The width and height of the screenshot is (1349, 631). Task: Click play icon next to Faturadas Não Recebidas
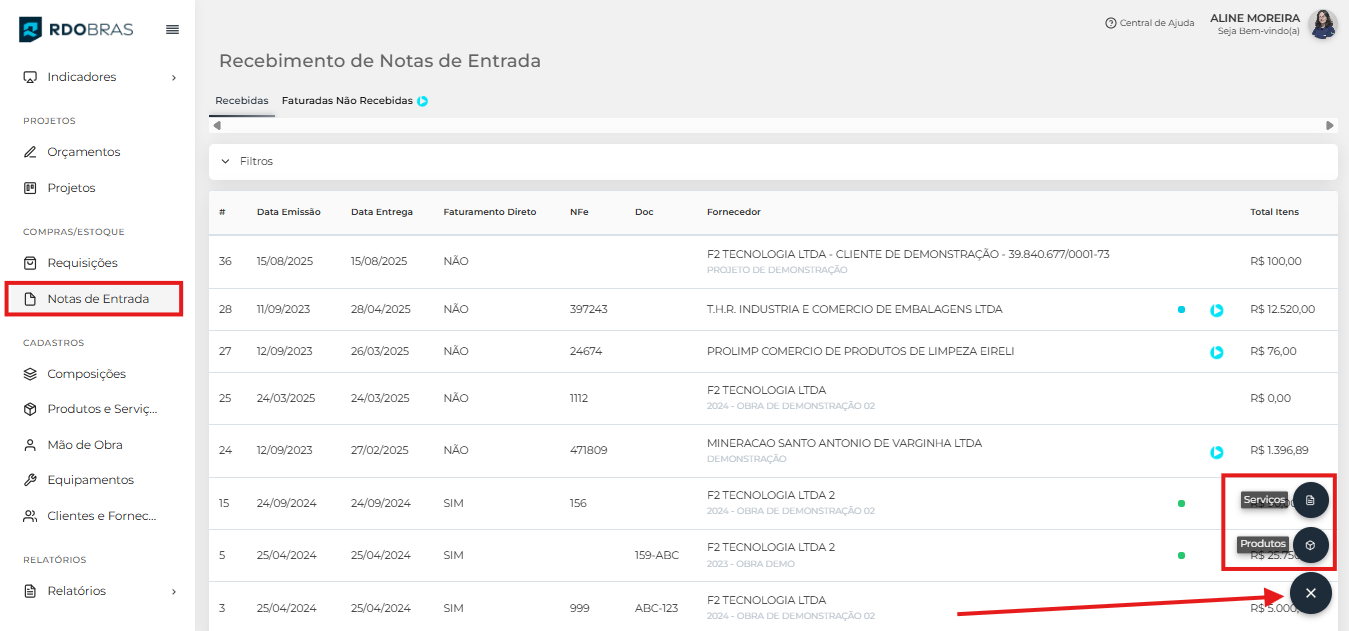[423, 101]
